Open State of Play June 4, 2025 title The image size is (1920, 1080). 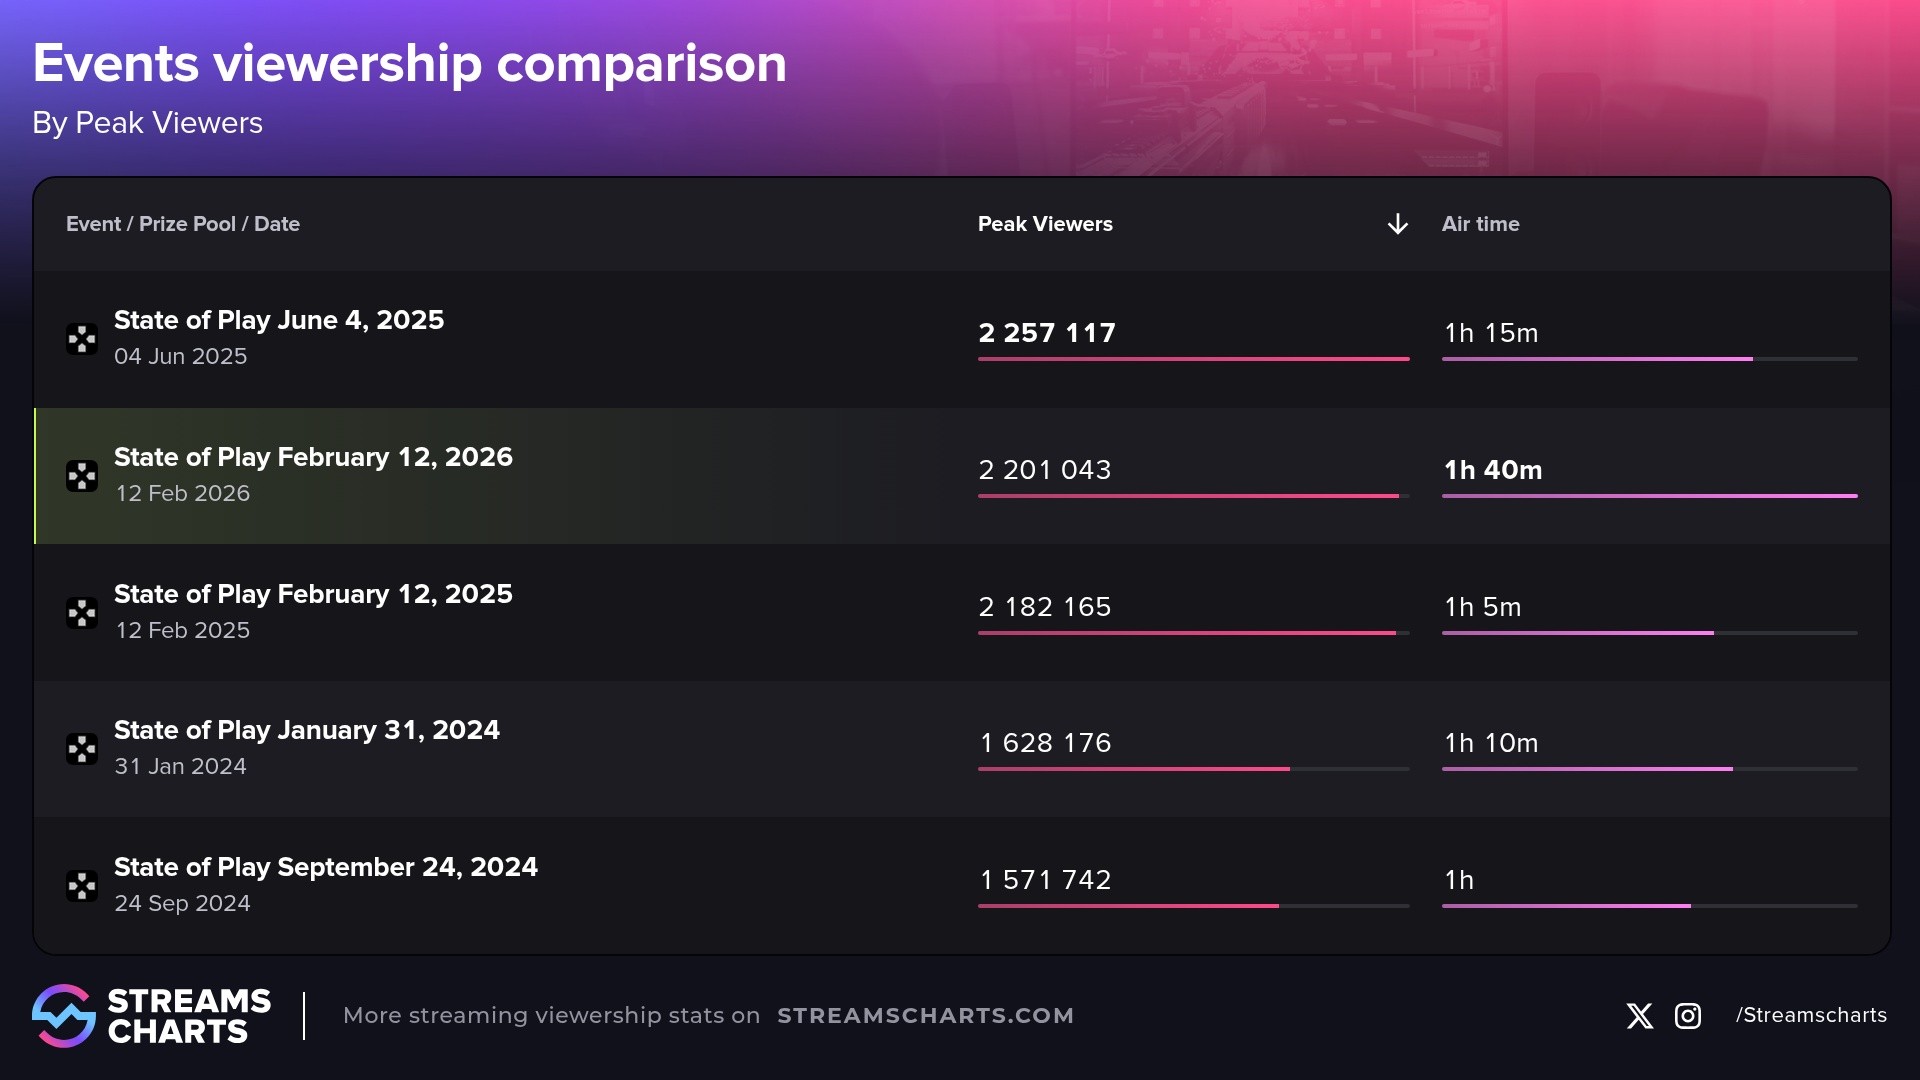click(279, 320)
